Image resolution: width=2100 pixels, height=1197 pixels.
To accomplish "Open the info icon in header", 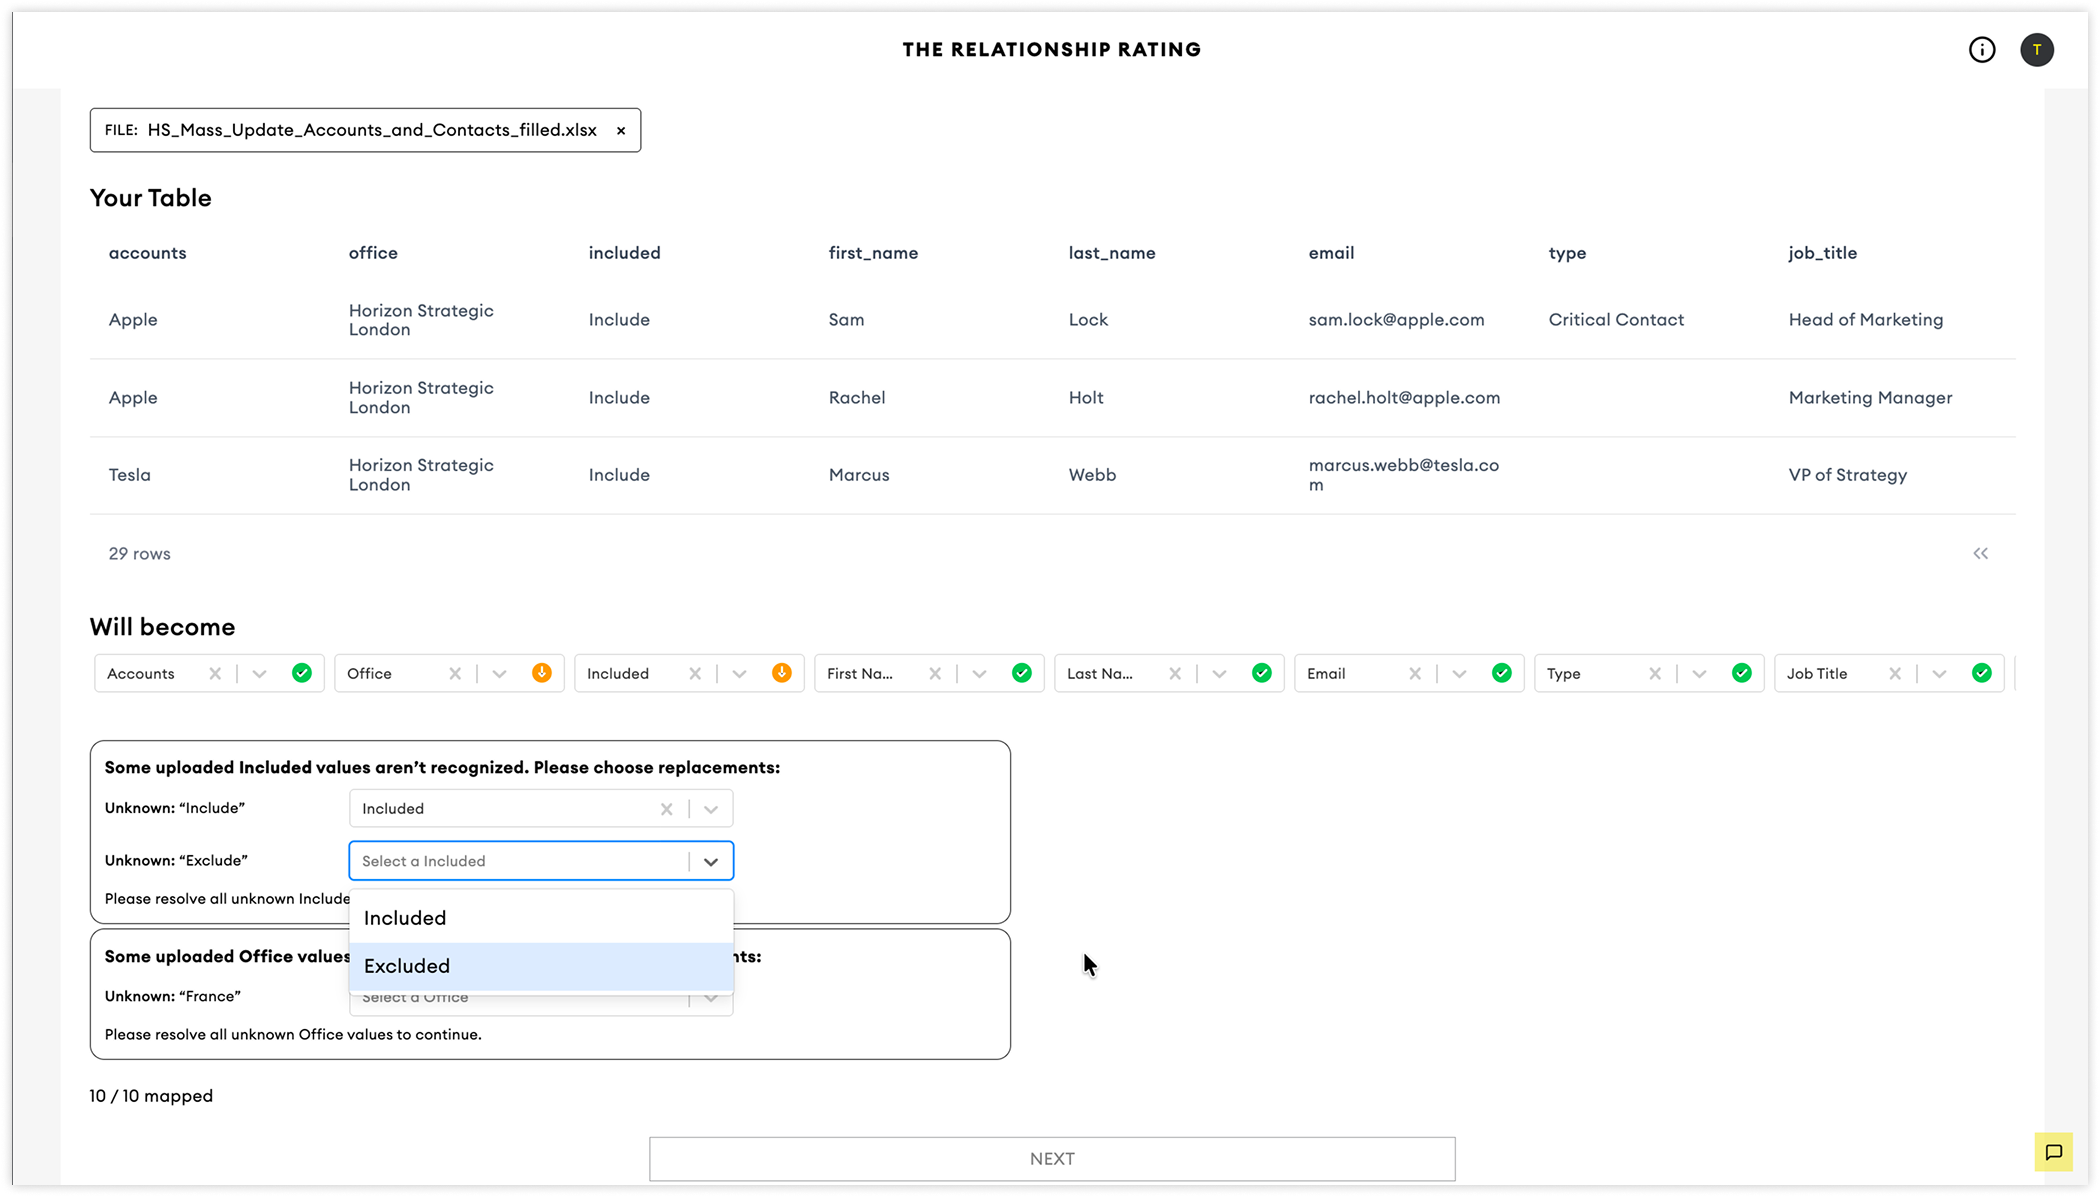I will (1981, 50).
